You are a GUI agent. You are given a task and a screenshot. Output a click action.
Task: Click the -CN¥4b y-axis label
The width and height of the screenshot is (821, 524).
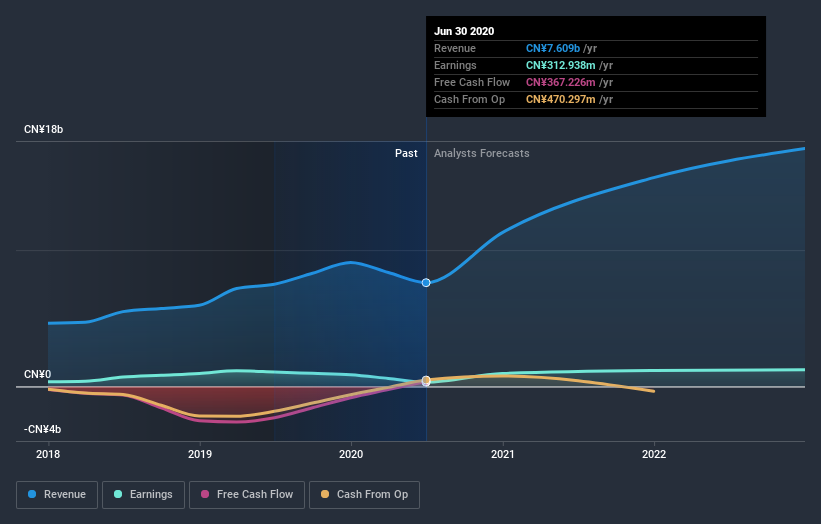42,429
